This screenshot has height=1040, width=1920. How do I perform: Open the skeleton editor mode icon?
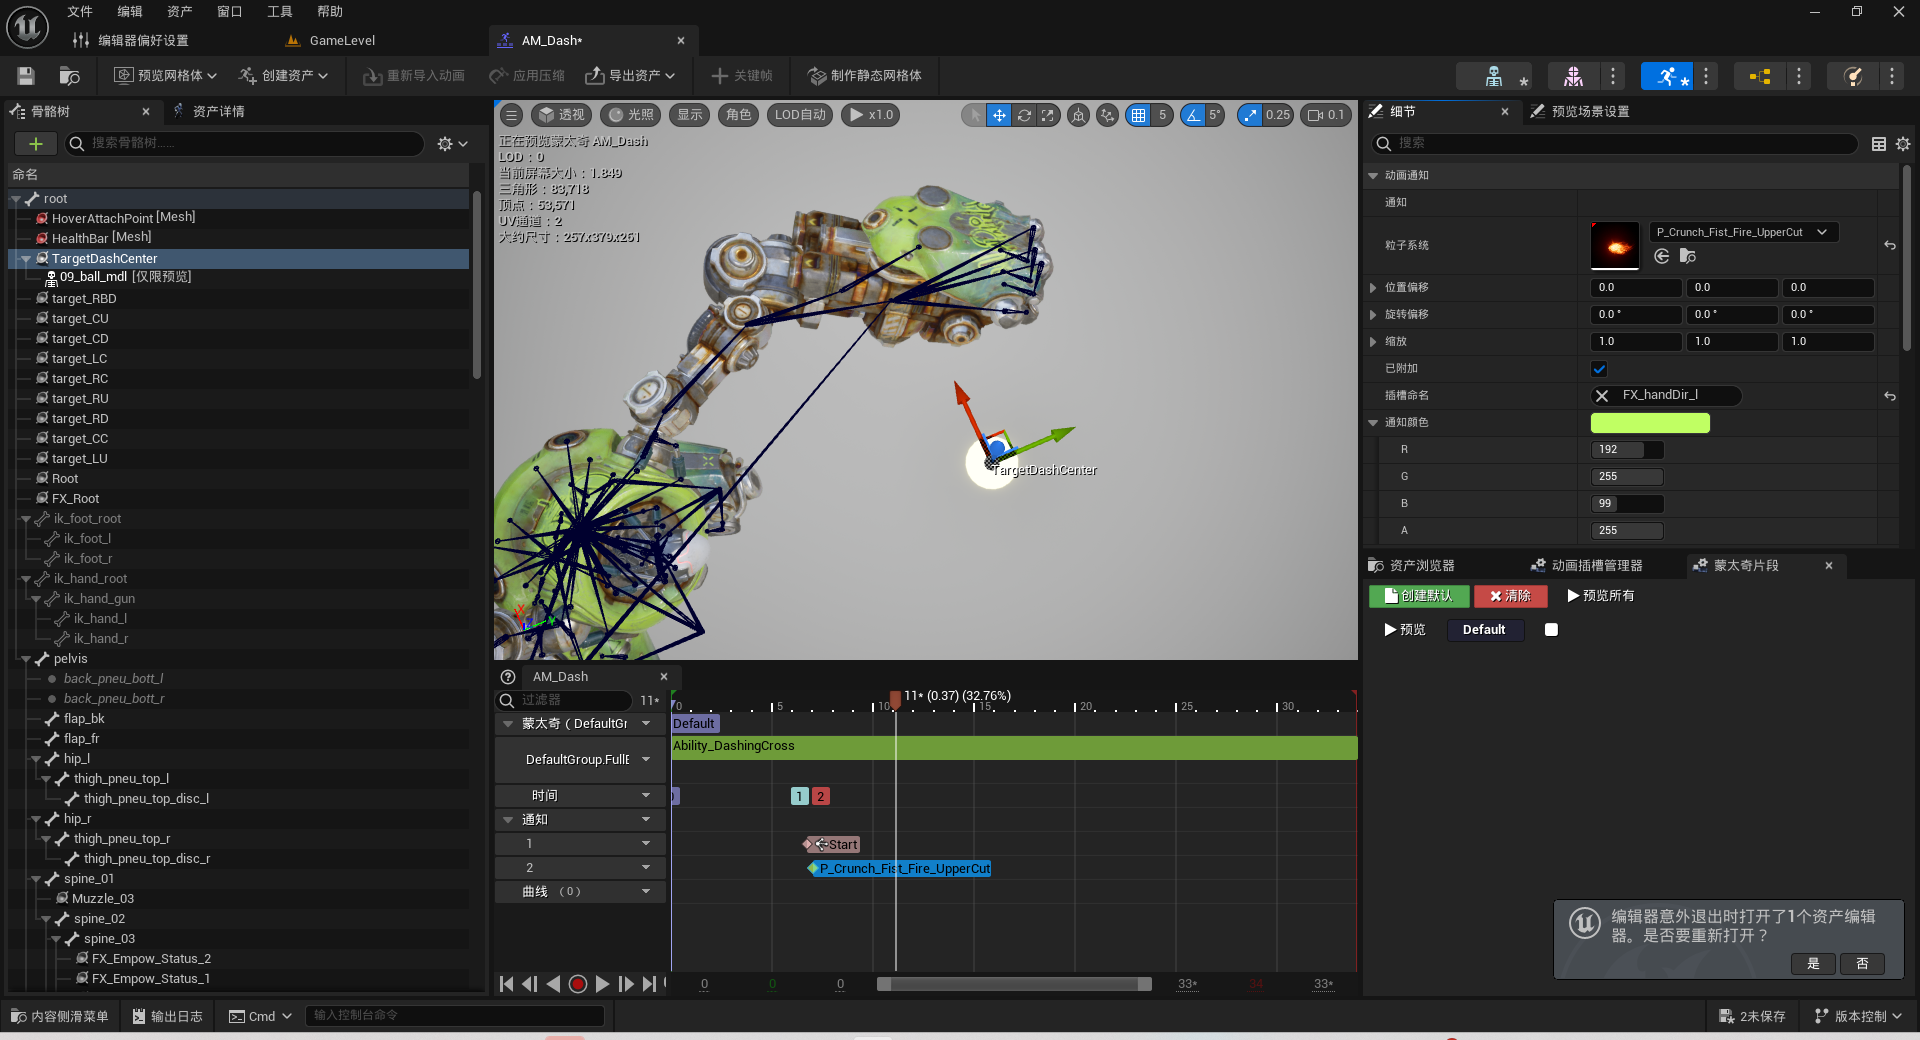[1494, 76]
